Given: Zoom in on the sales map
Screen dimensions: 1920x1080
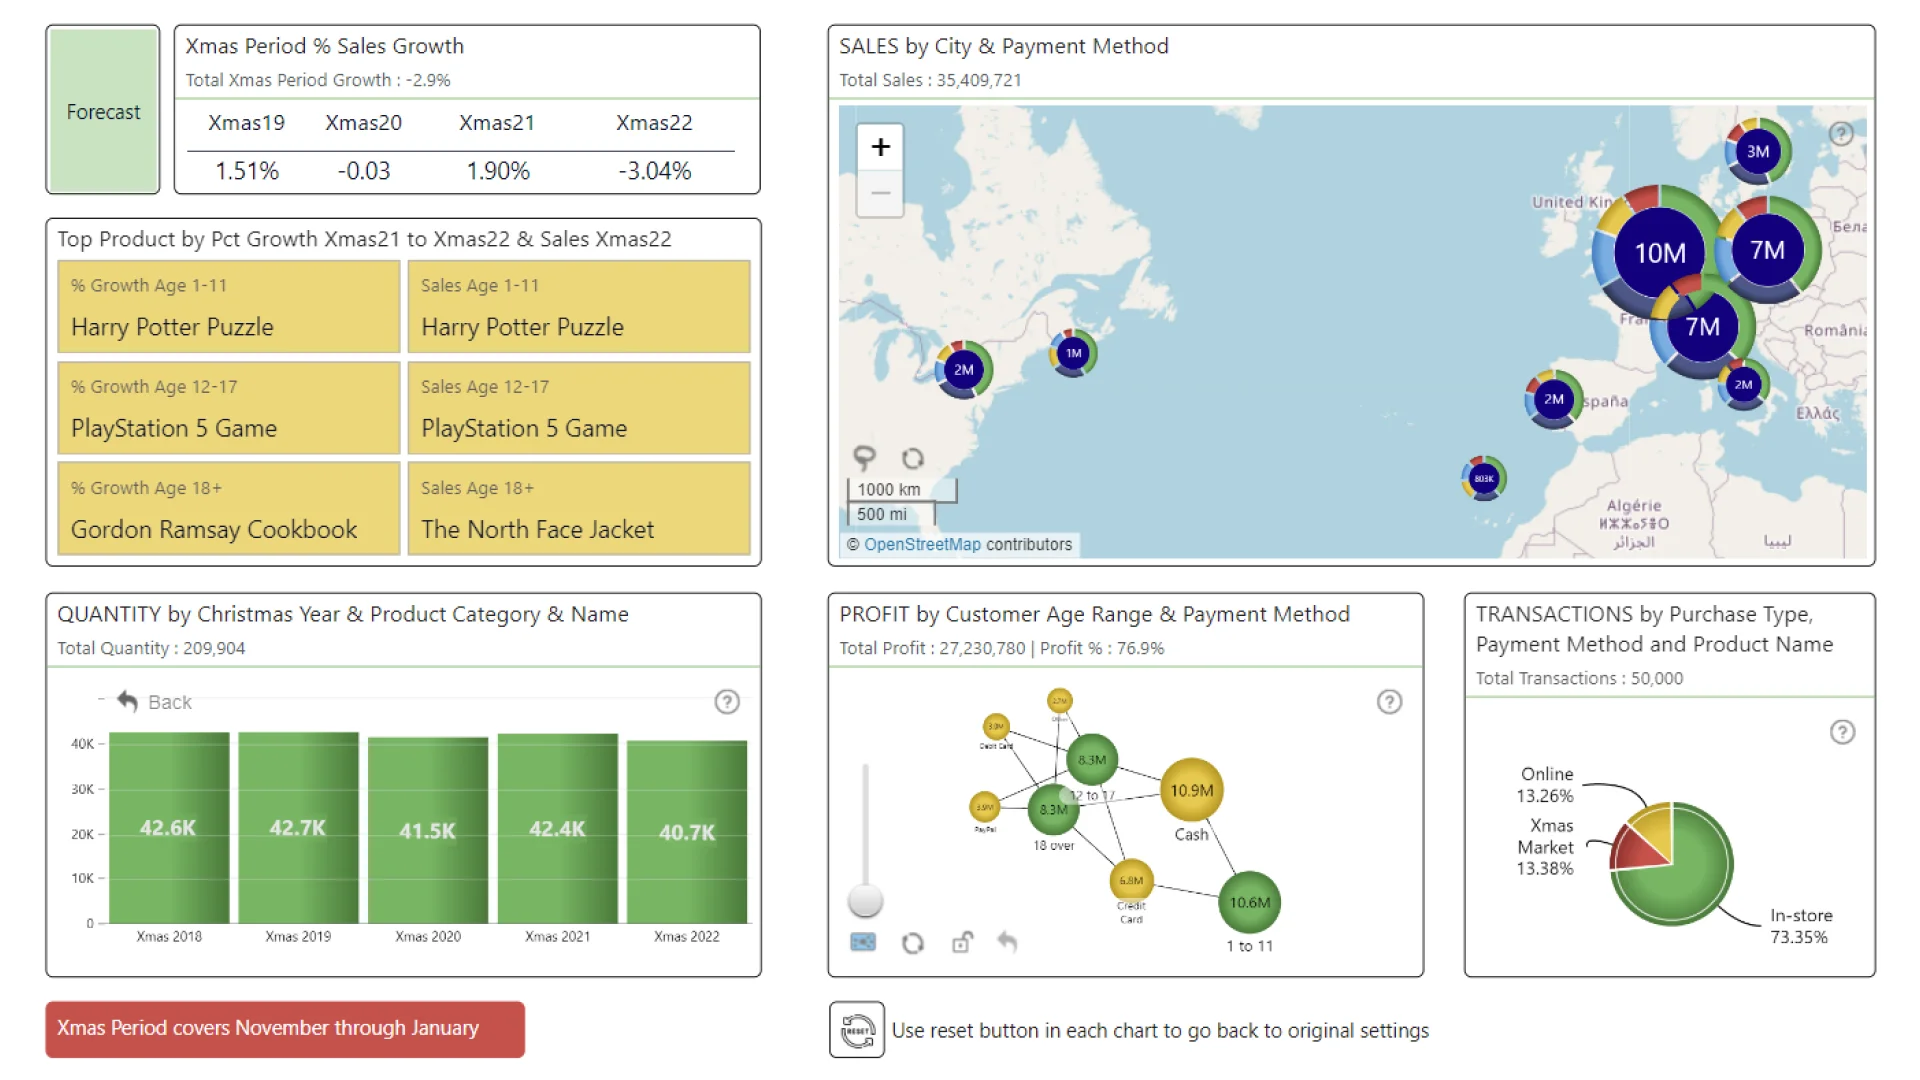Looking at the screenshot, I should point(880,147).
